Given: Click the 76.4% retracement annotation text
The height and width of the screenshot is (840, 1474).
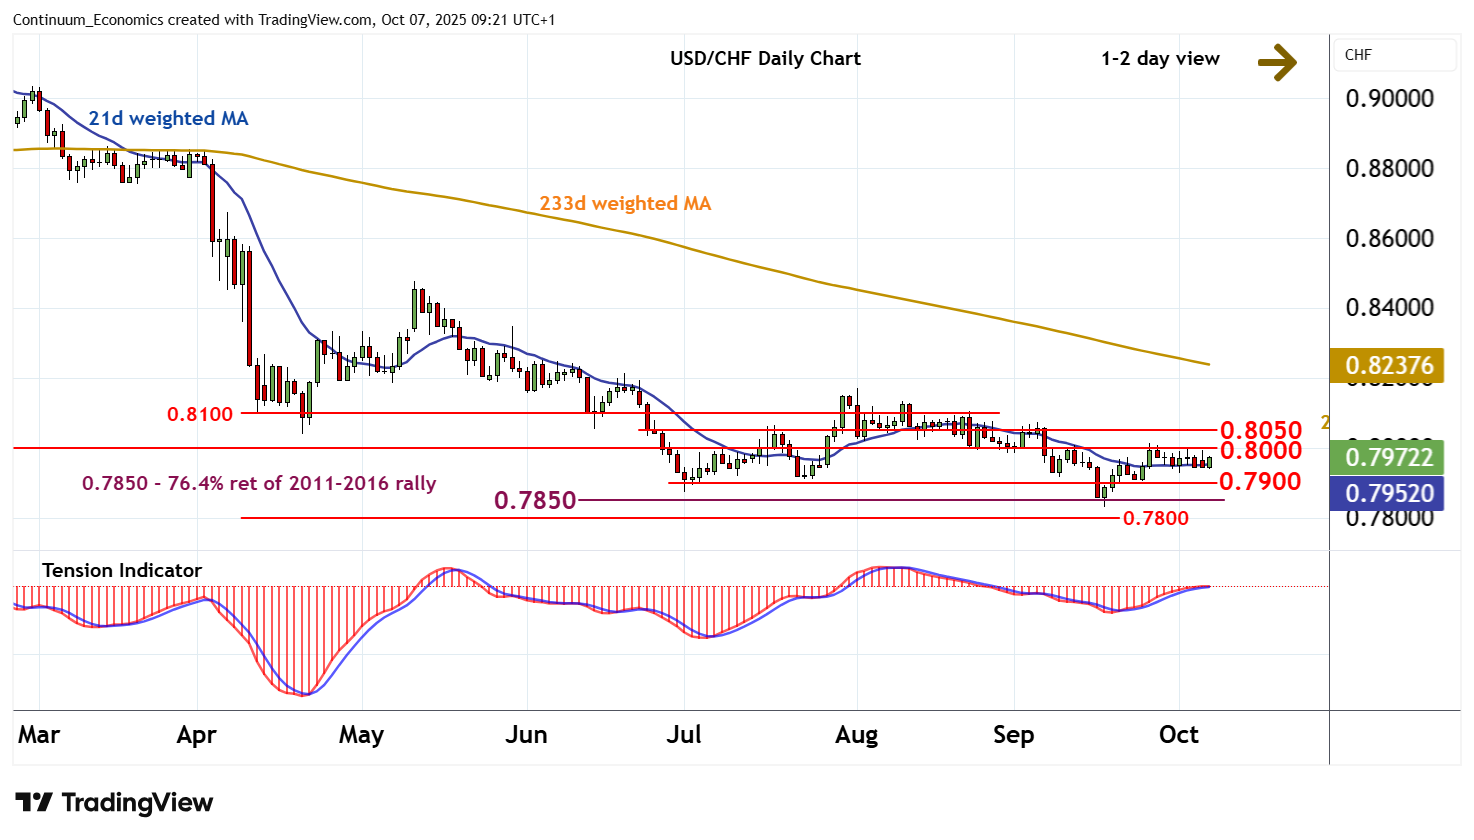Looking at the screenshot, I should click(x=259, y=483).
